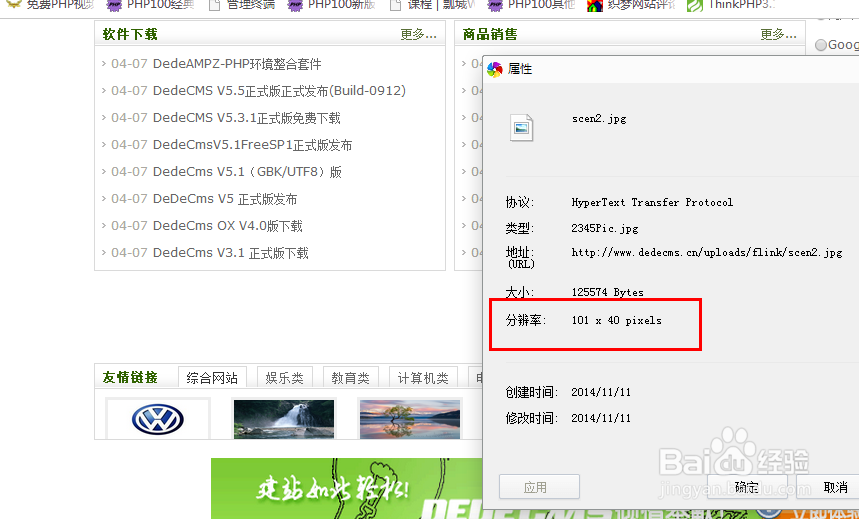The height and width of the screenshot is (519, 859).
Task: Click the 友情链接 section heading
Action: coord(130,377)
